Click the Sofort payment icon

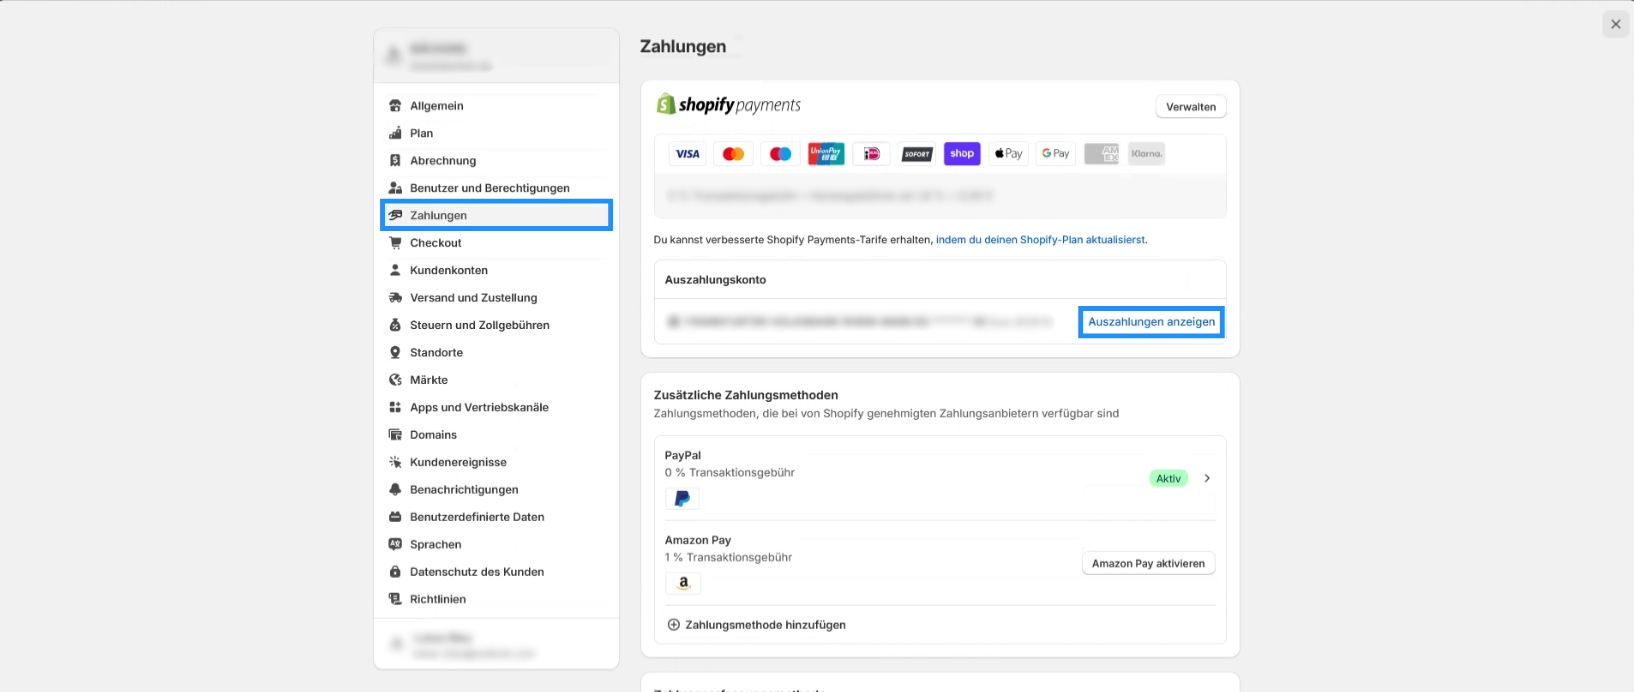point(917,154)
